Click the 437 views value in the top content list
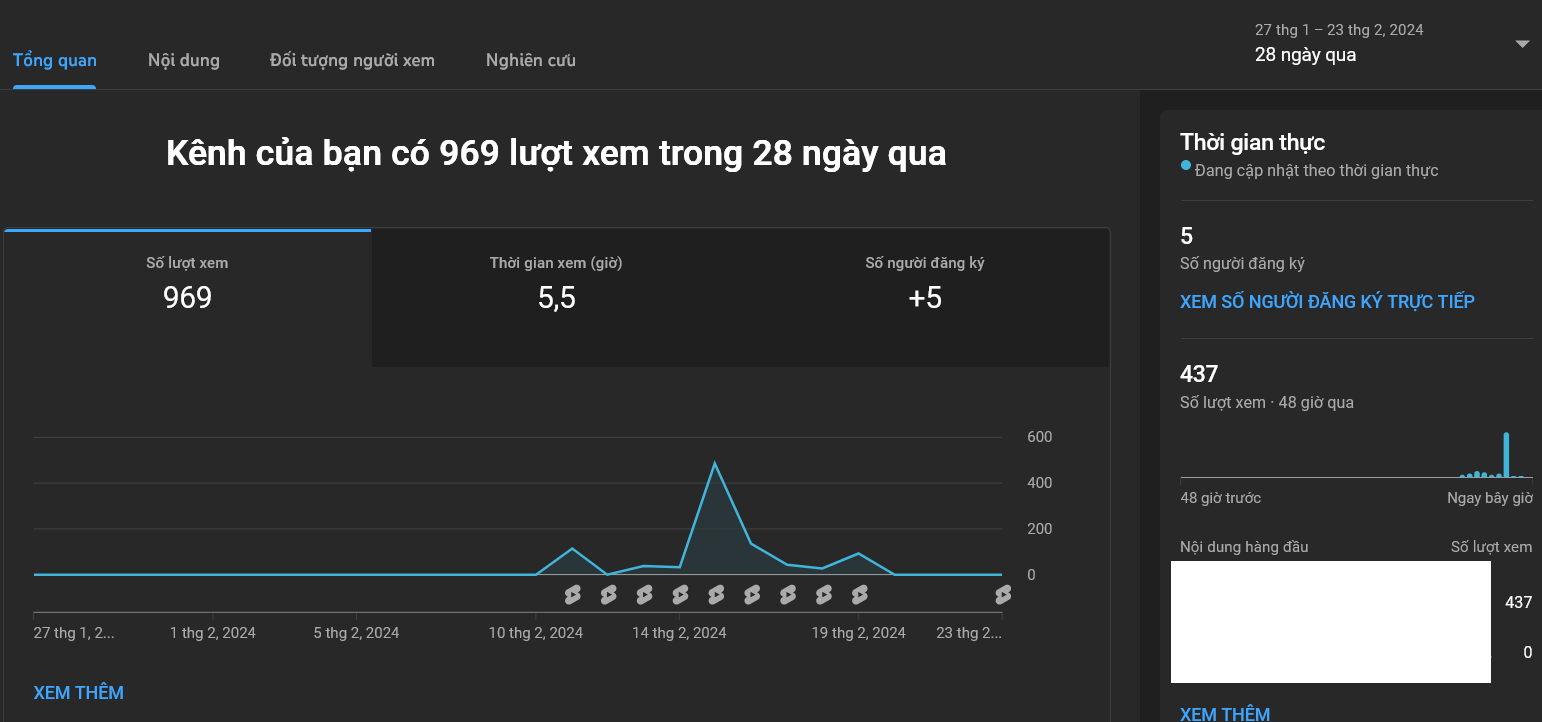 click(1519, 602)
